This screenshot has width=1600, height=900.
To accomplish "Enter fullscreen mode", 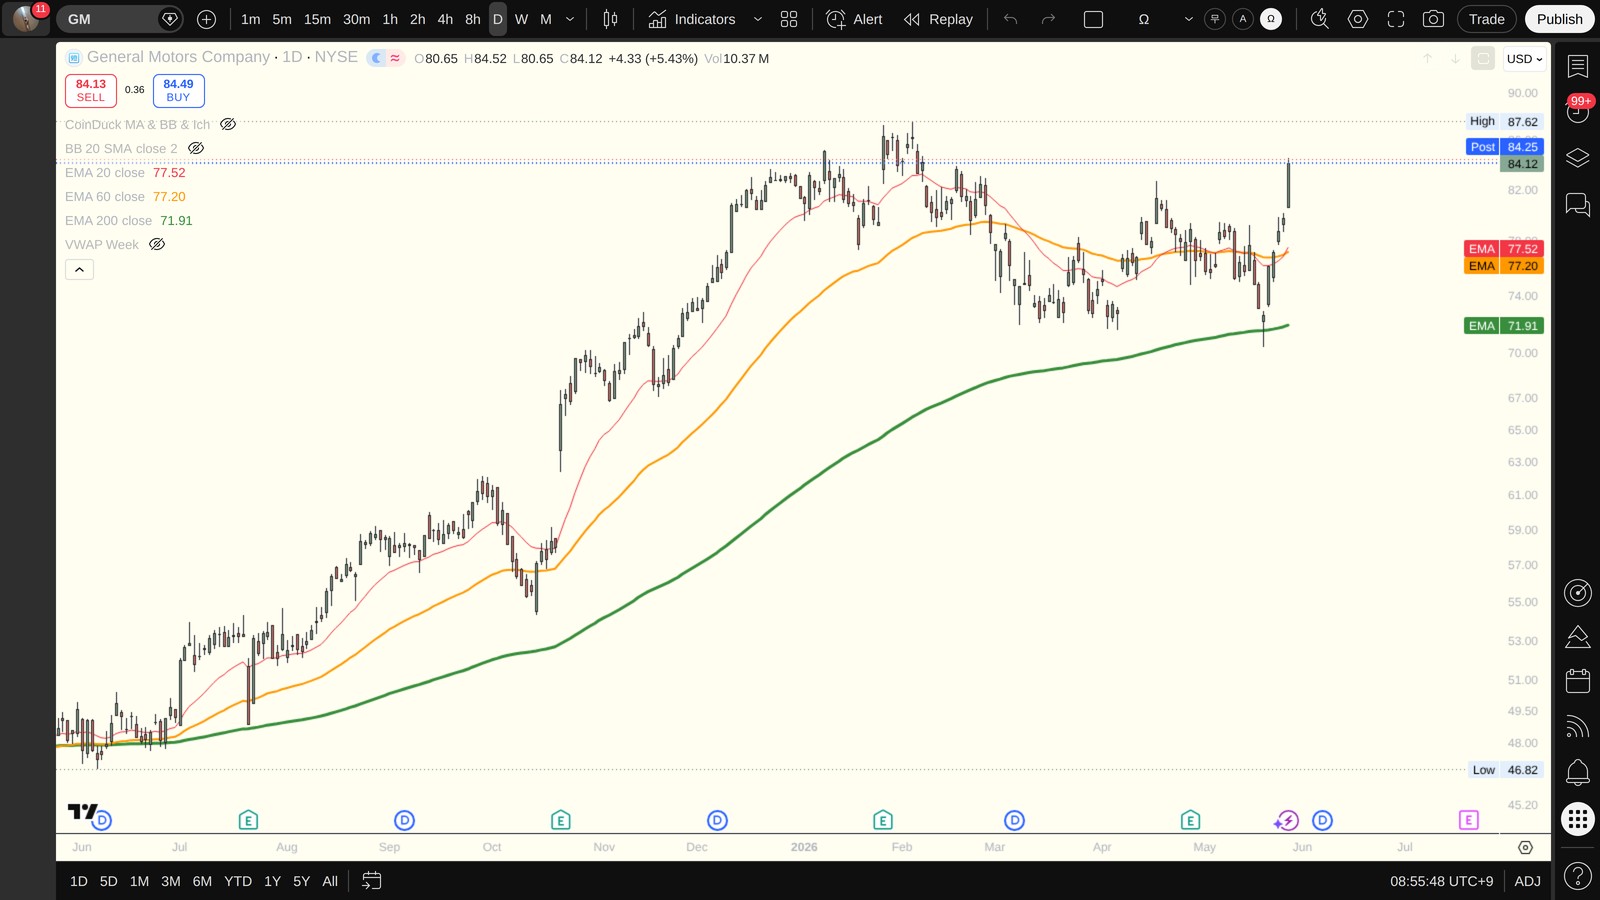I will (1395, 19).
